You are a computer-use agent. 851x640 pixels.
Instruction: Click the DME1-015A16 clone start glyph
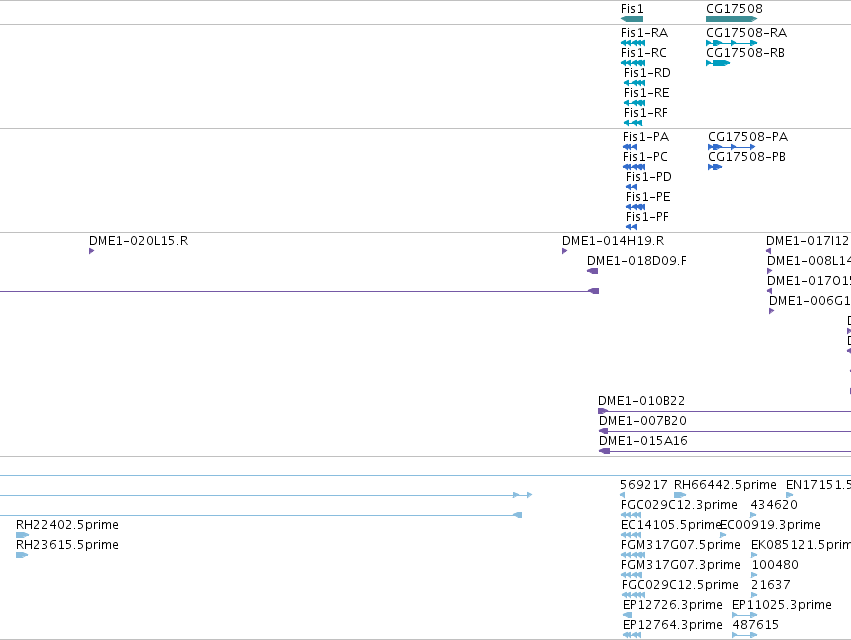pos(605,452)
